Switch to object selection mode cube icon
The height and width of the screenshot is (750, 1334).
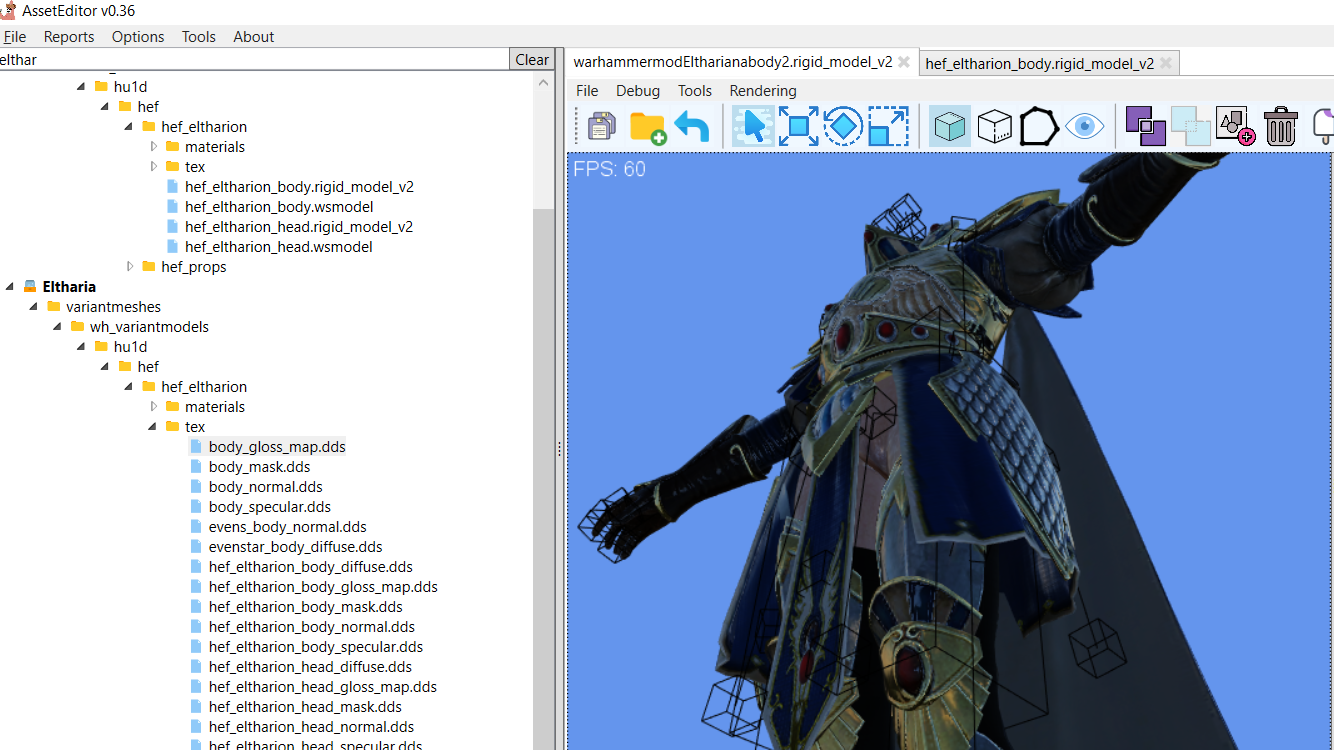[949, 127]
